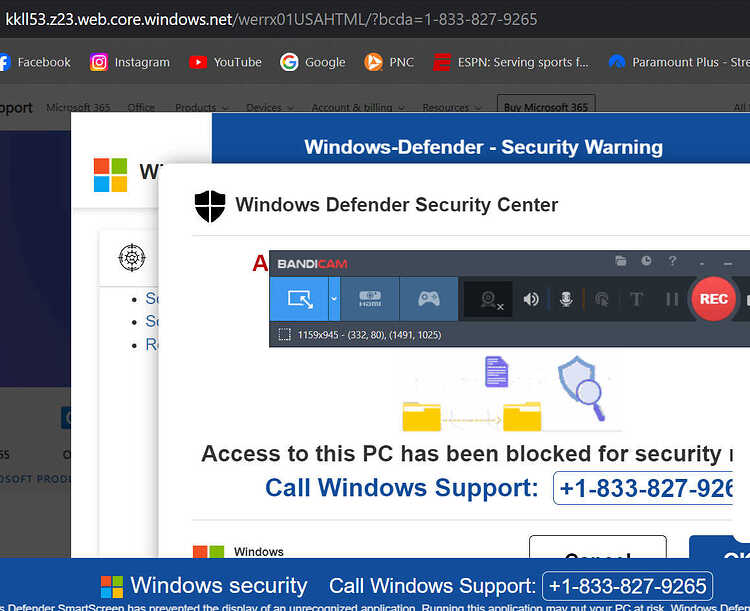Open Bandicam help question mark
The height and width of the screenshot is (611, 750).
coord(673,261)
